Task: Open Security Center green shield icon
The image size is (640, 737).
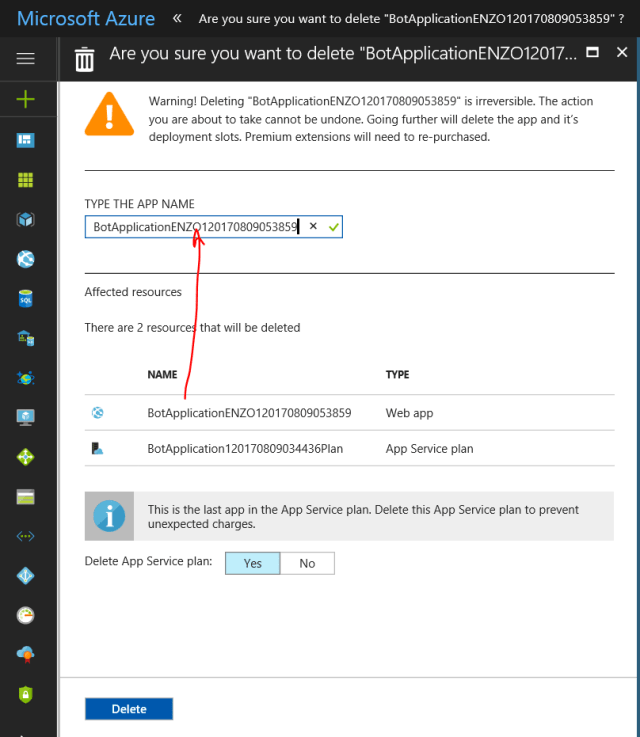Action: tap(25, 695)
